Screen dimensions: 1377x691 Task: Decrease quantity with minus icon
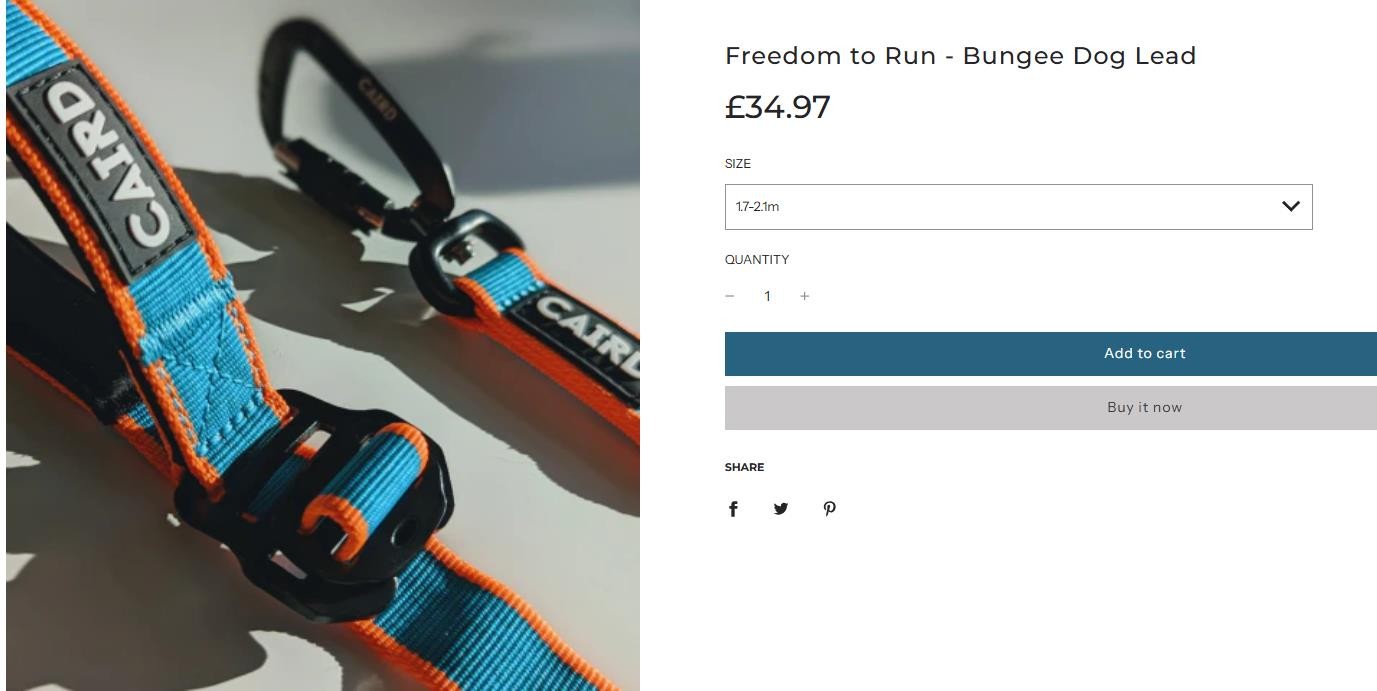[730, 296]
